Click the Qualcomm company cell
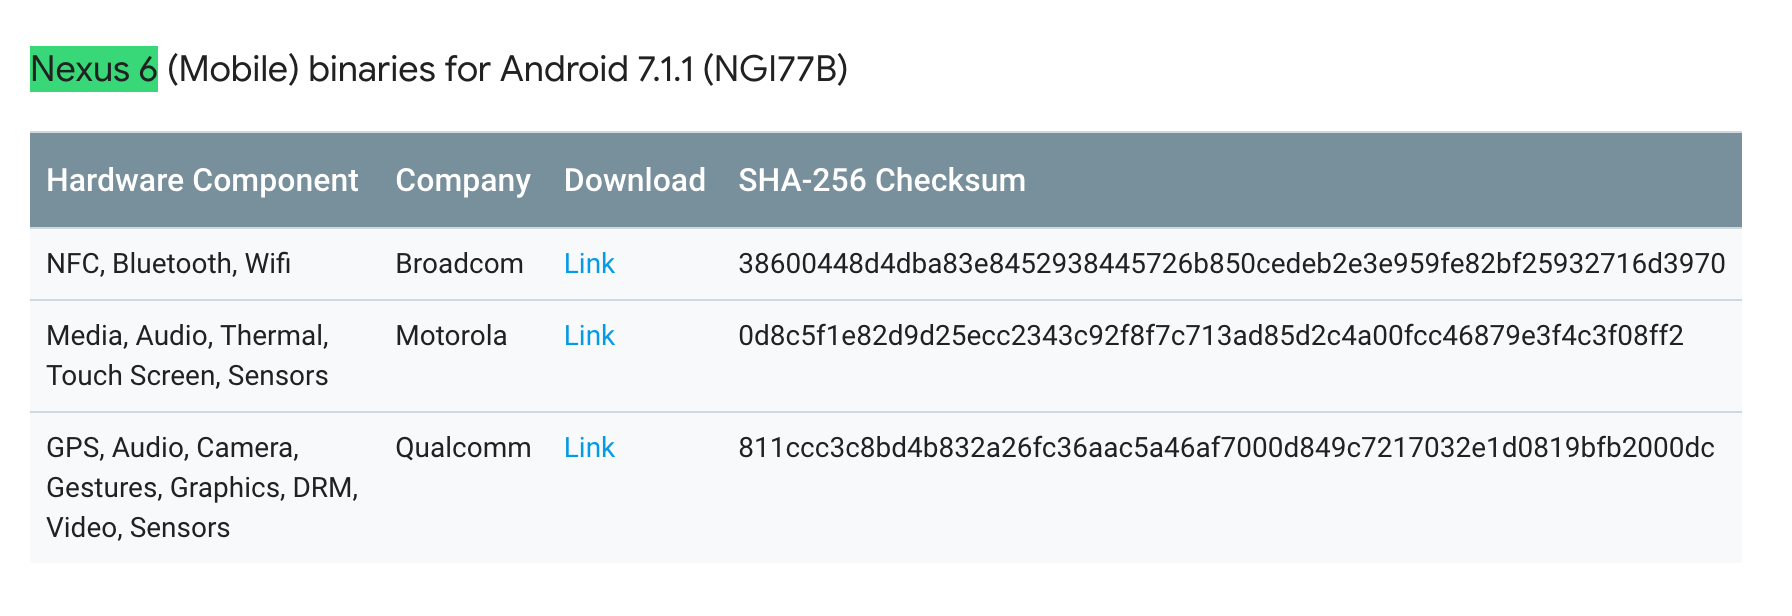Image resolution: width=1792 pixels, height=616 pixels. [x=463, y=447]
